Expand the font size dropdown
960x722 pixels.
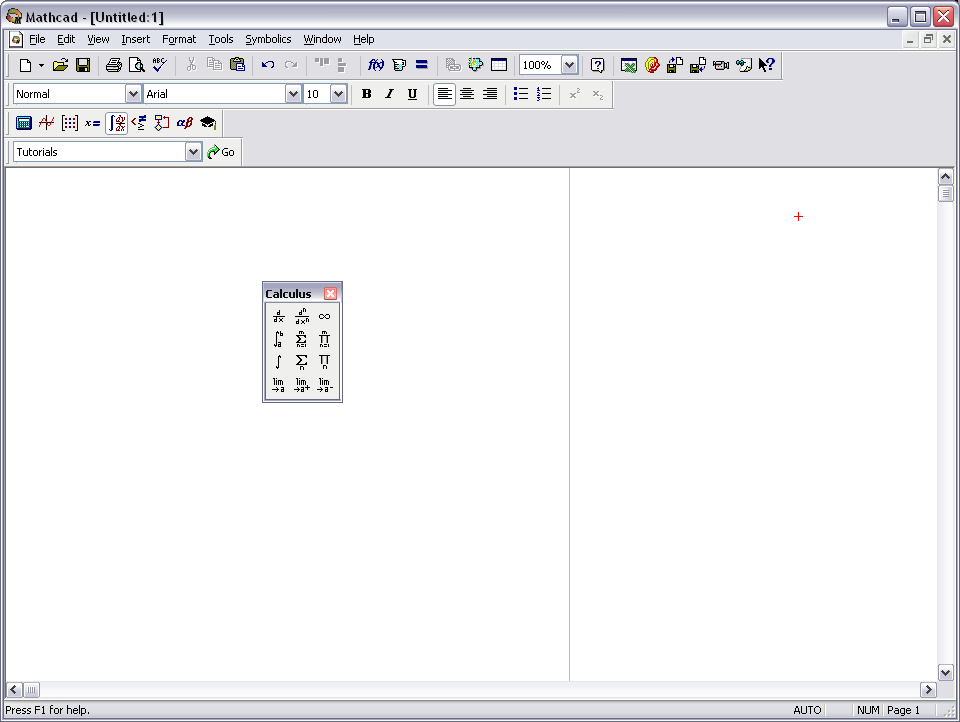tap(339, 94)
